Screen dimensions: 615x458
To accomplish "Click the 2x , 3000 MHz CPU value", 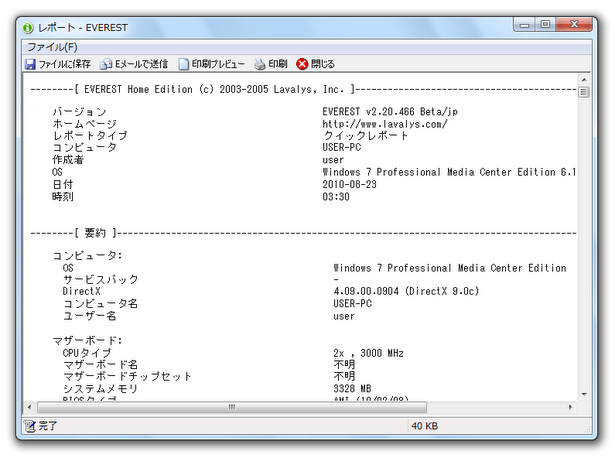I will [368, 353].
